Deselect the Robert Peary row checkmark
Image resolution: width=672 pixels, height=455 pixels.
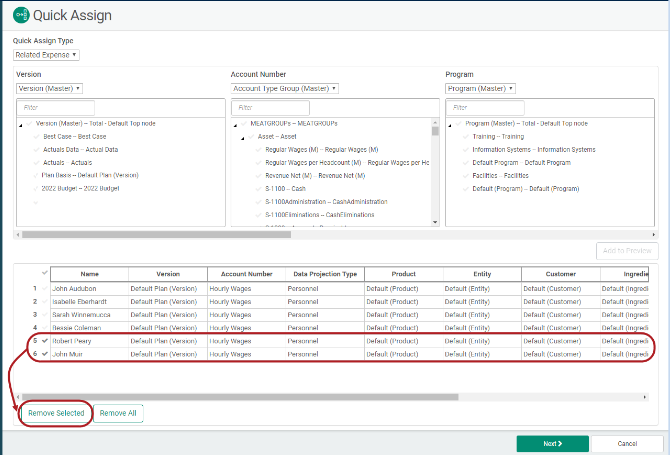point(45,341)
